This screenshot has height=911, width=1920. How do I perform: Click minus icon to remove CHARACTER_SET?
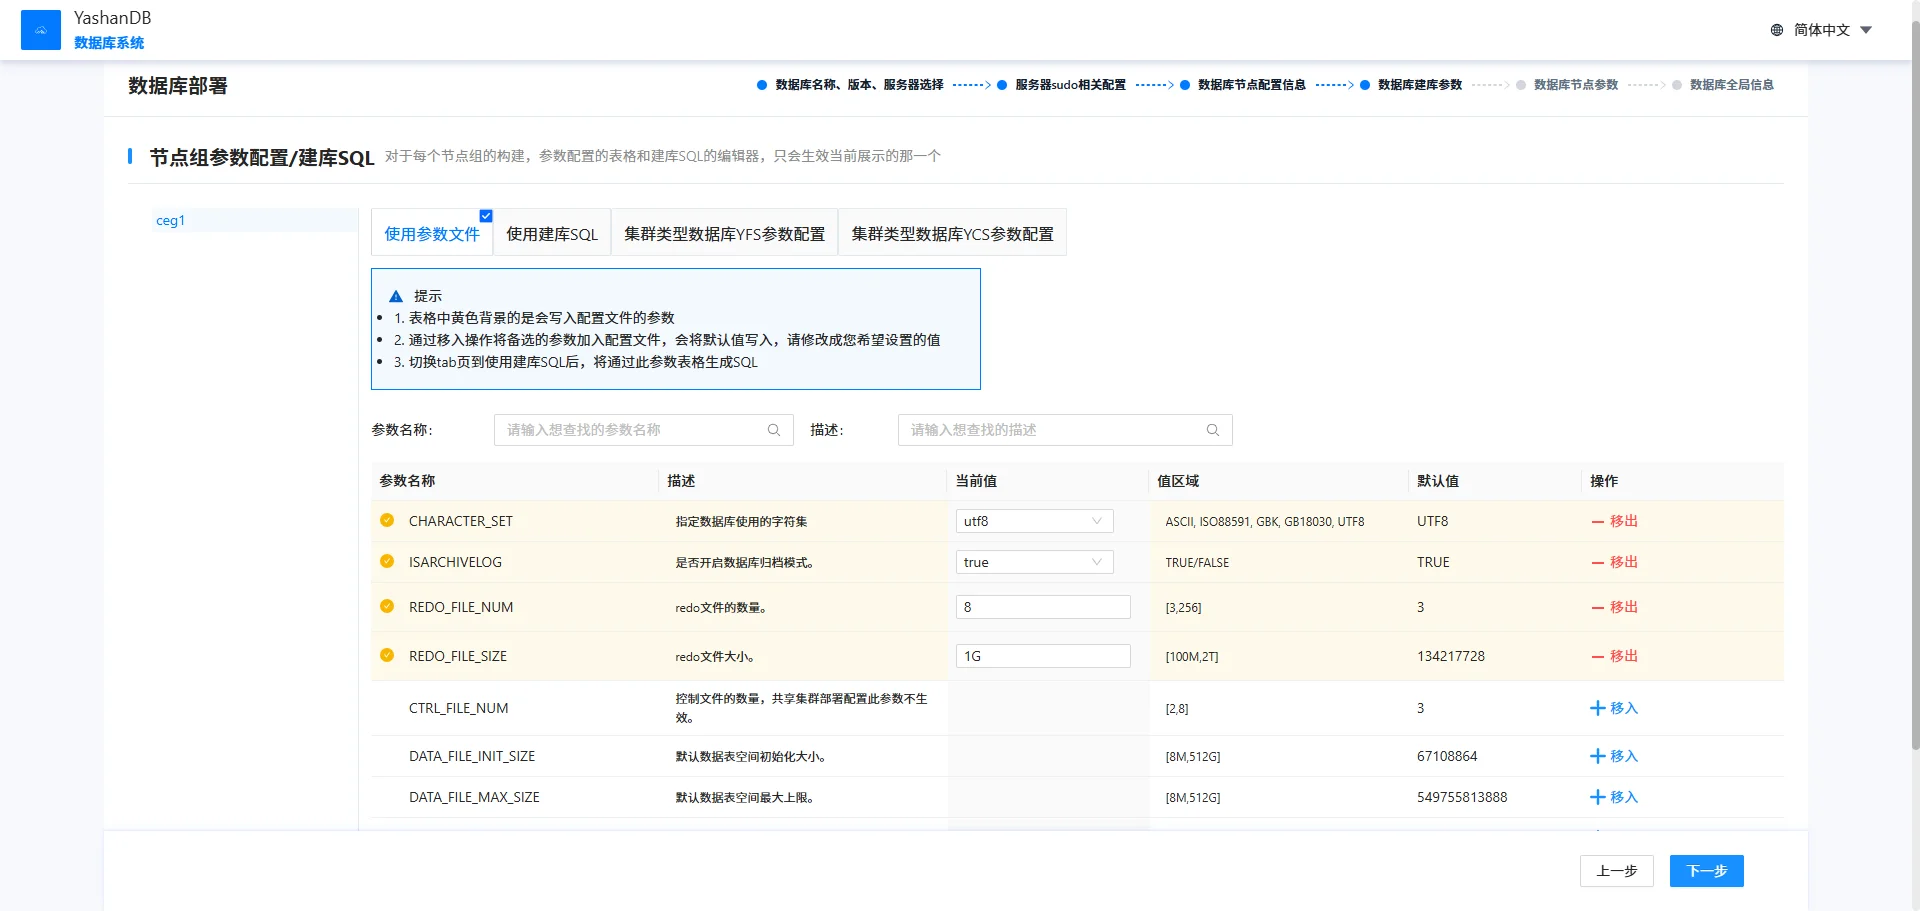pos(1597,521)
